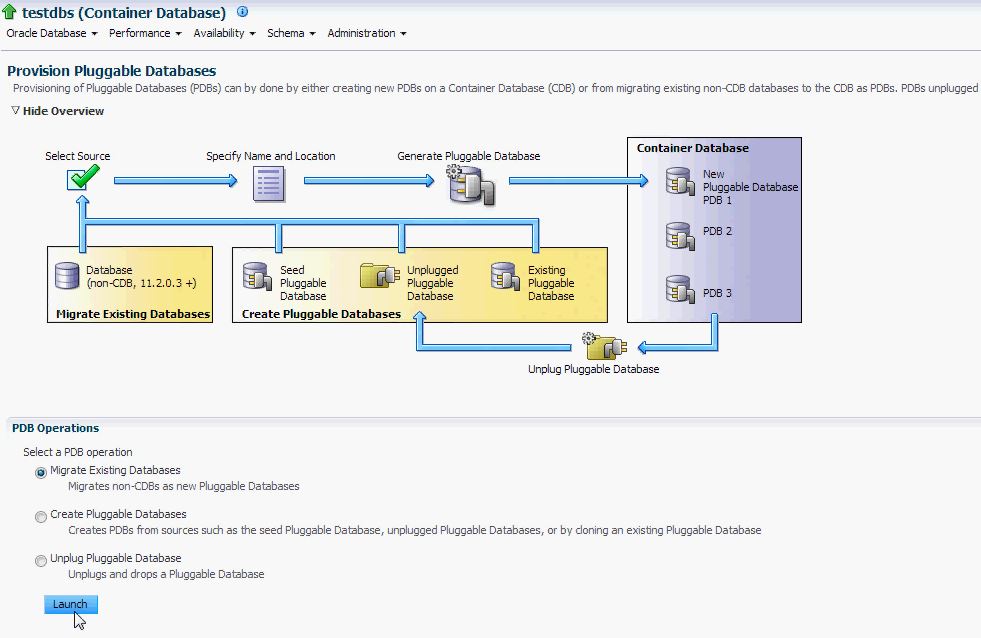The width and height of the screenshot is (981, 638).
Task: Click the Existing Pluggable Database icon
Action: [x=505, y=277]
